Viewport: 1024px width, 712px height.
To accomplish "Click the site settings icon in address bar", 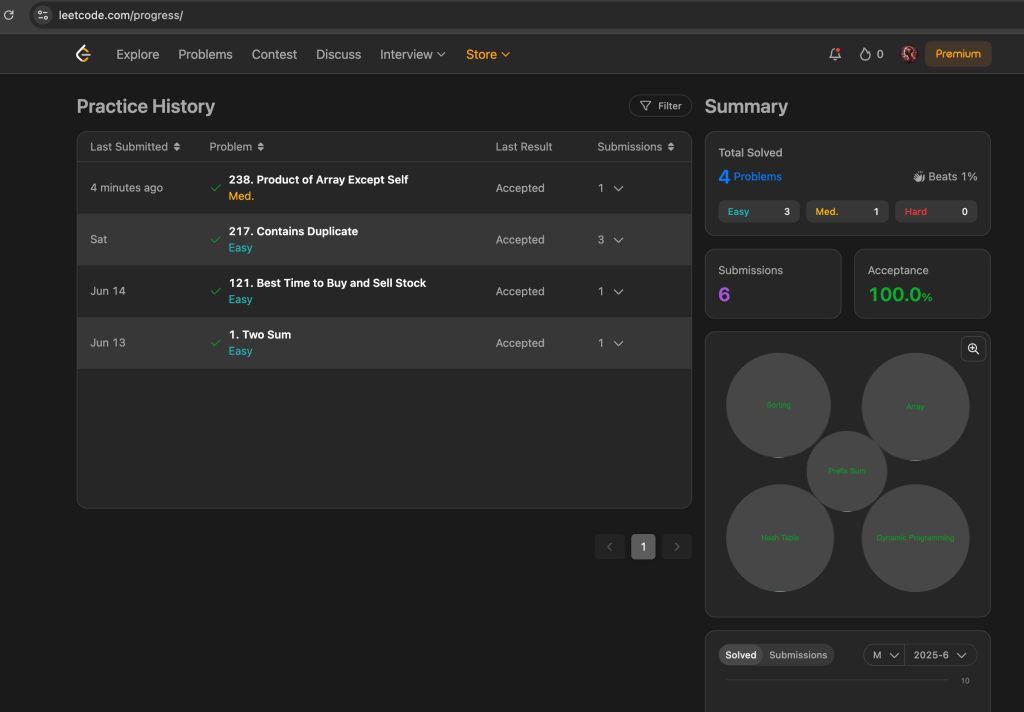I will pos(43,15).
